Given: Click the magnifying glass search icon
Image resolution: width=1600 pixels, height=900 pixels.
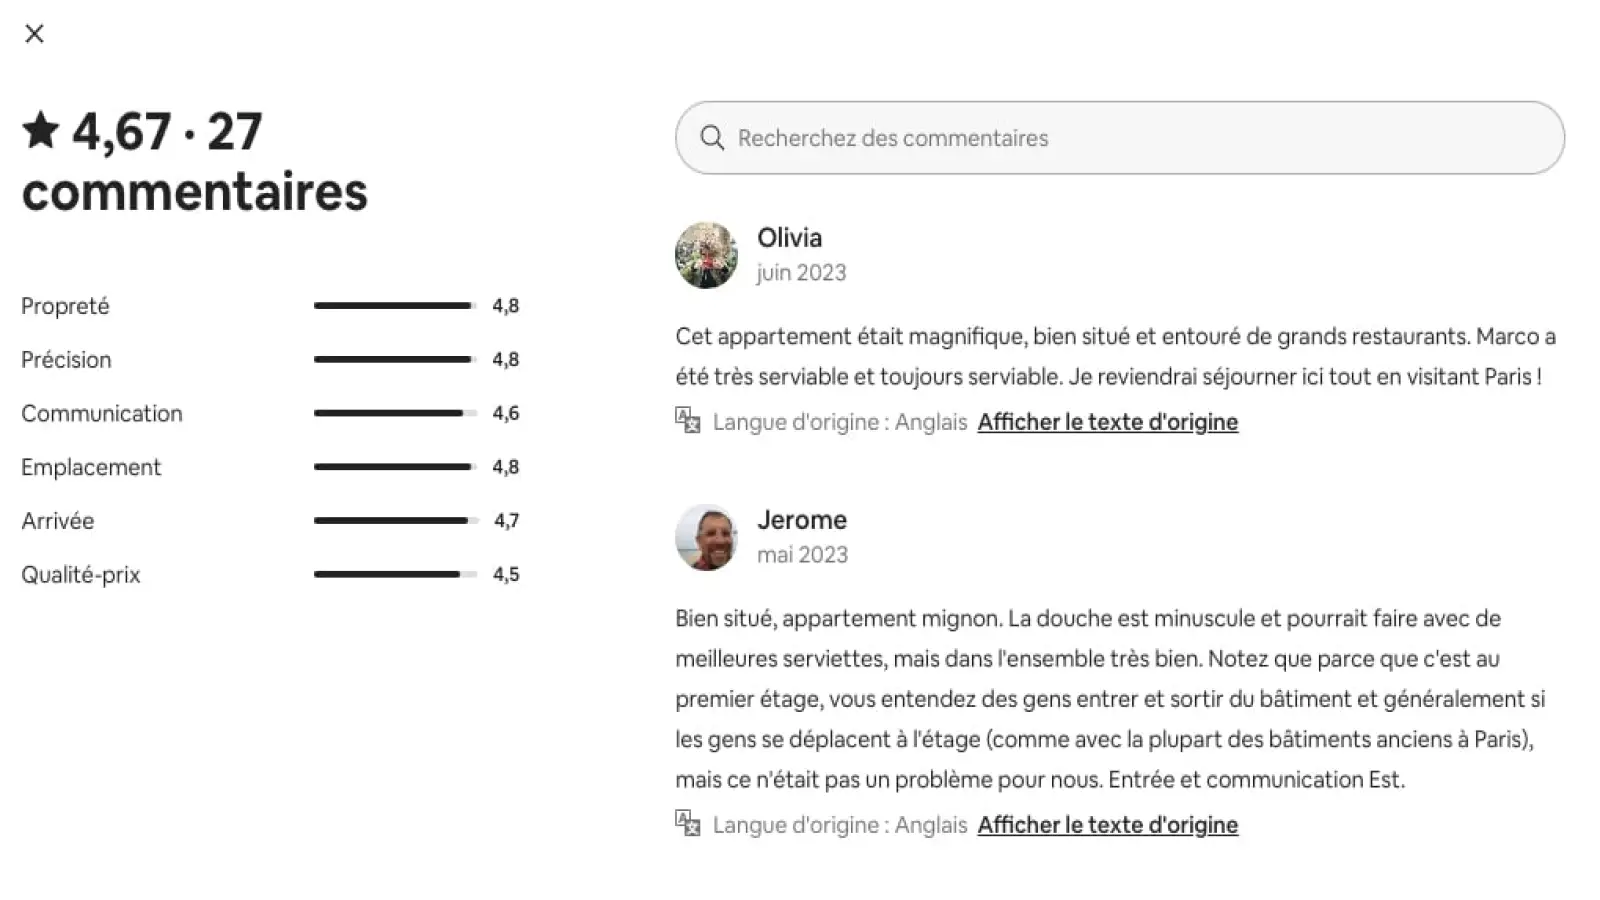Looking at the screenshot, I should [712, 138].
